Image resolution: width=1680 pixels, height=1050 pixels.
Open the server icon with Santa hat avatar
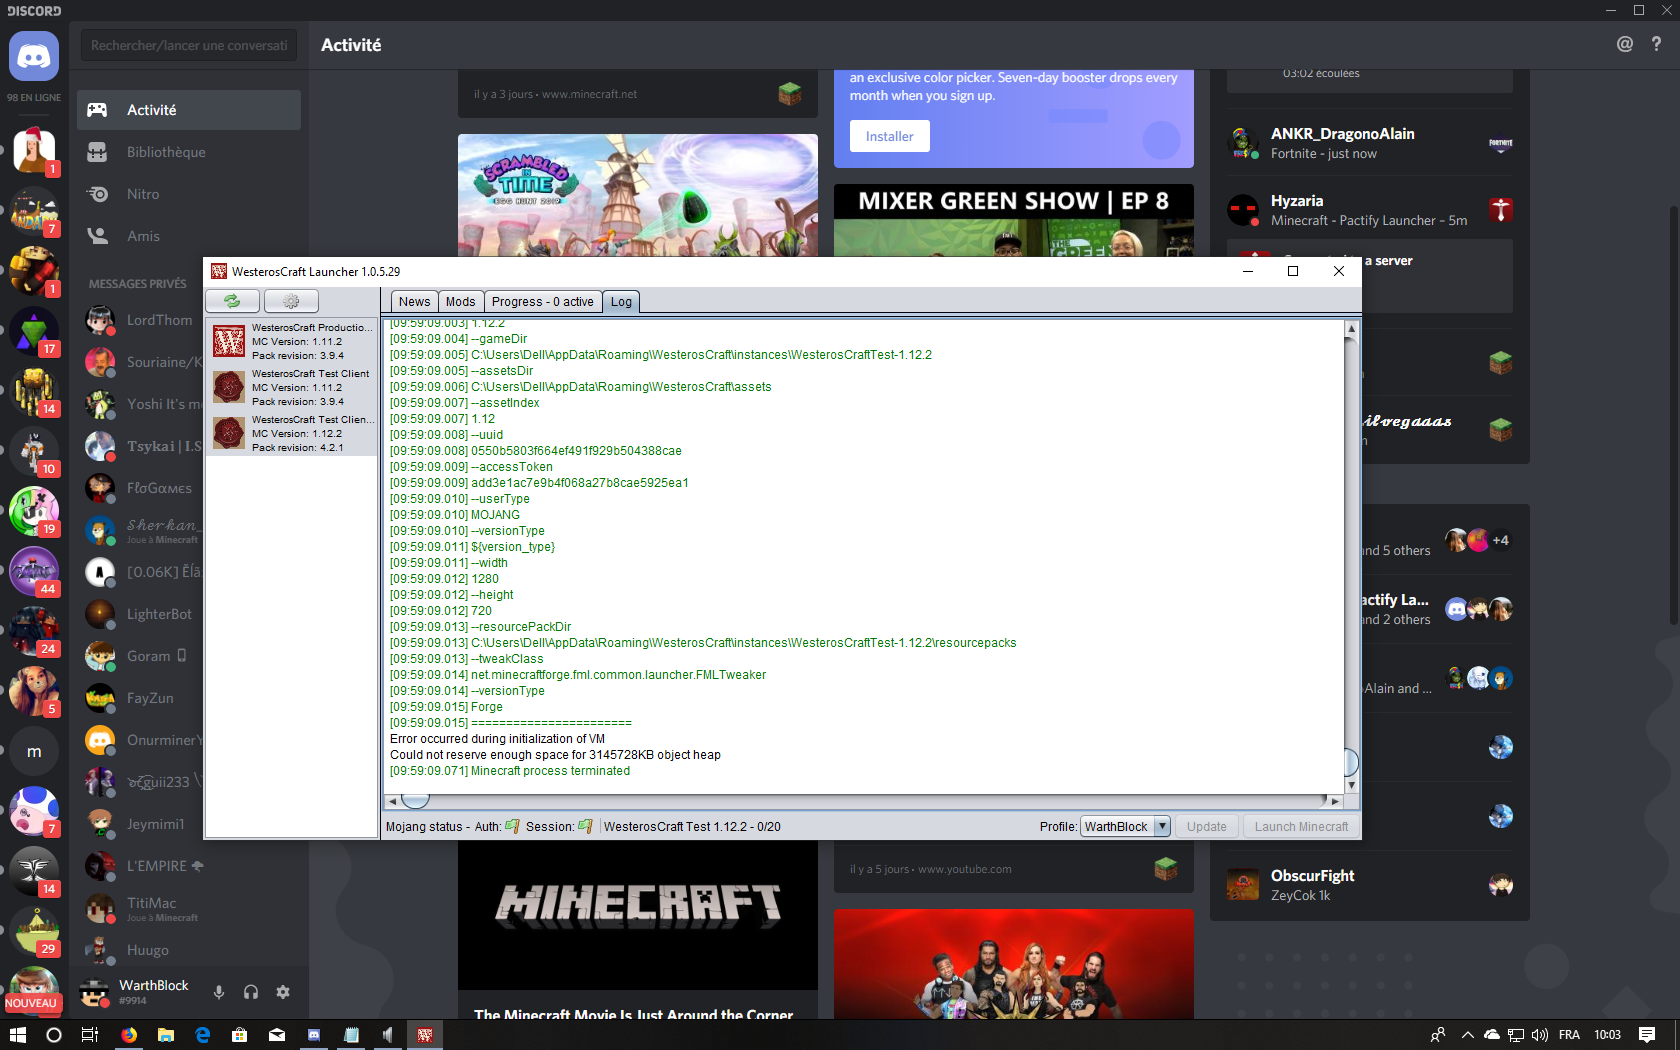(34, 151)
